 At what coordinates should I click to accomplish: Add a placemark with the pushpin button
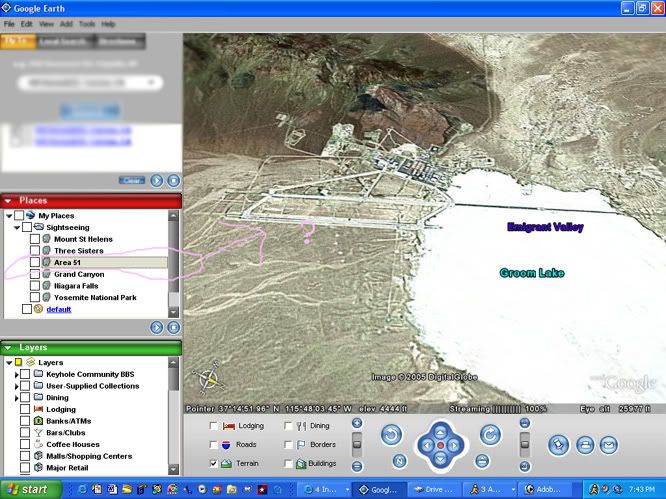pos(559,445)
